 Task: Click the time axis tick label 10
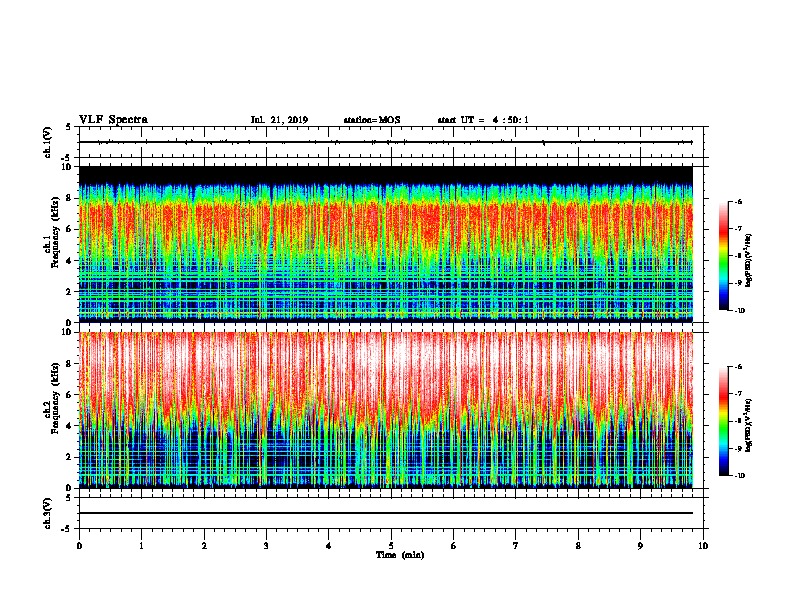click(x=703, y=546)
